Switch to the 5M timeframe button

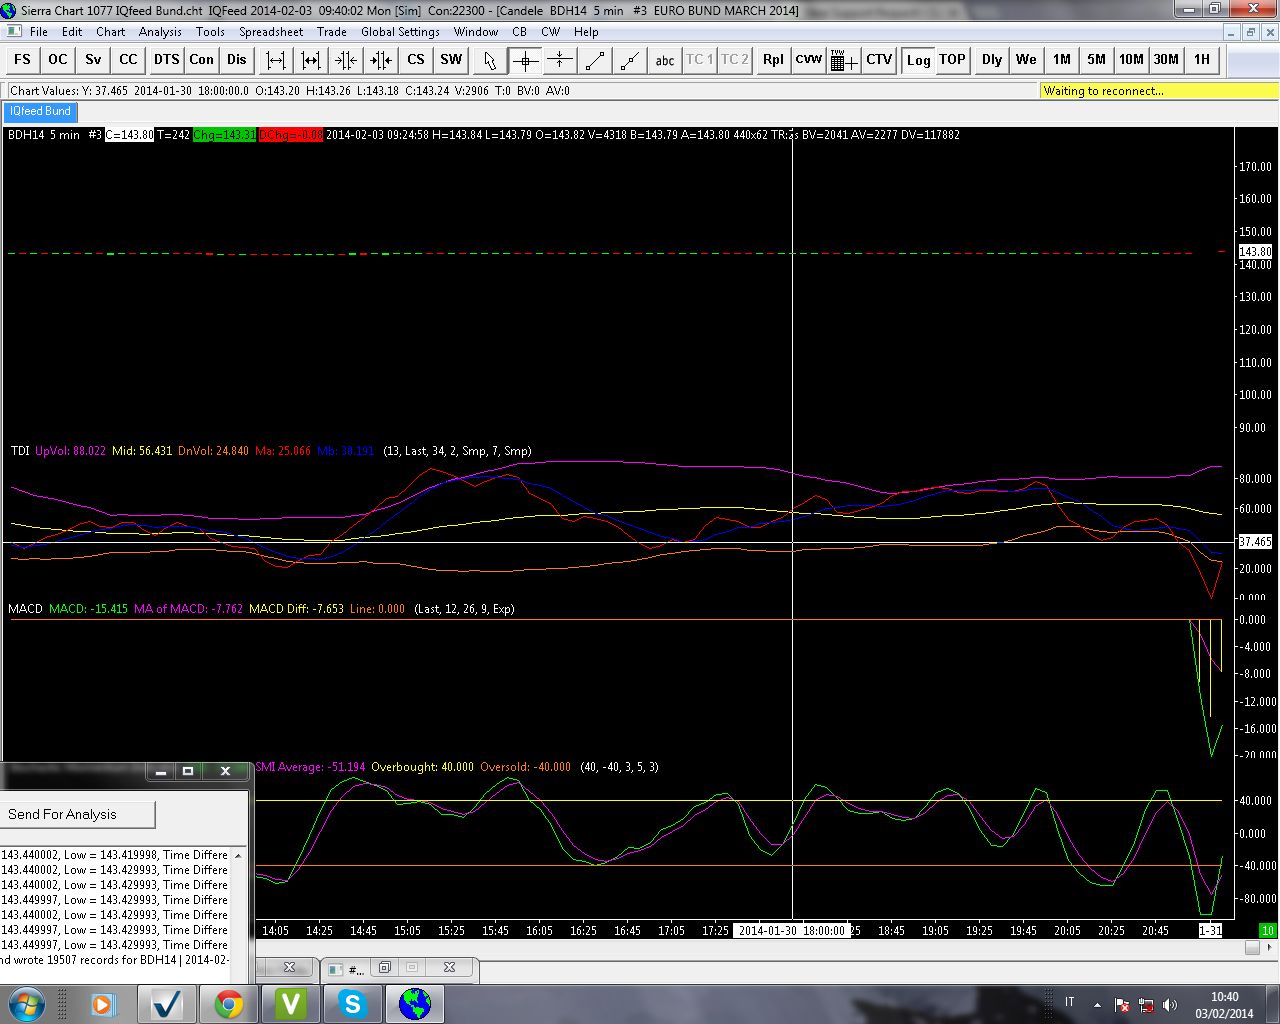coord(1096,60)
